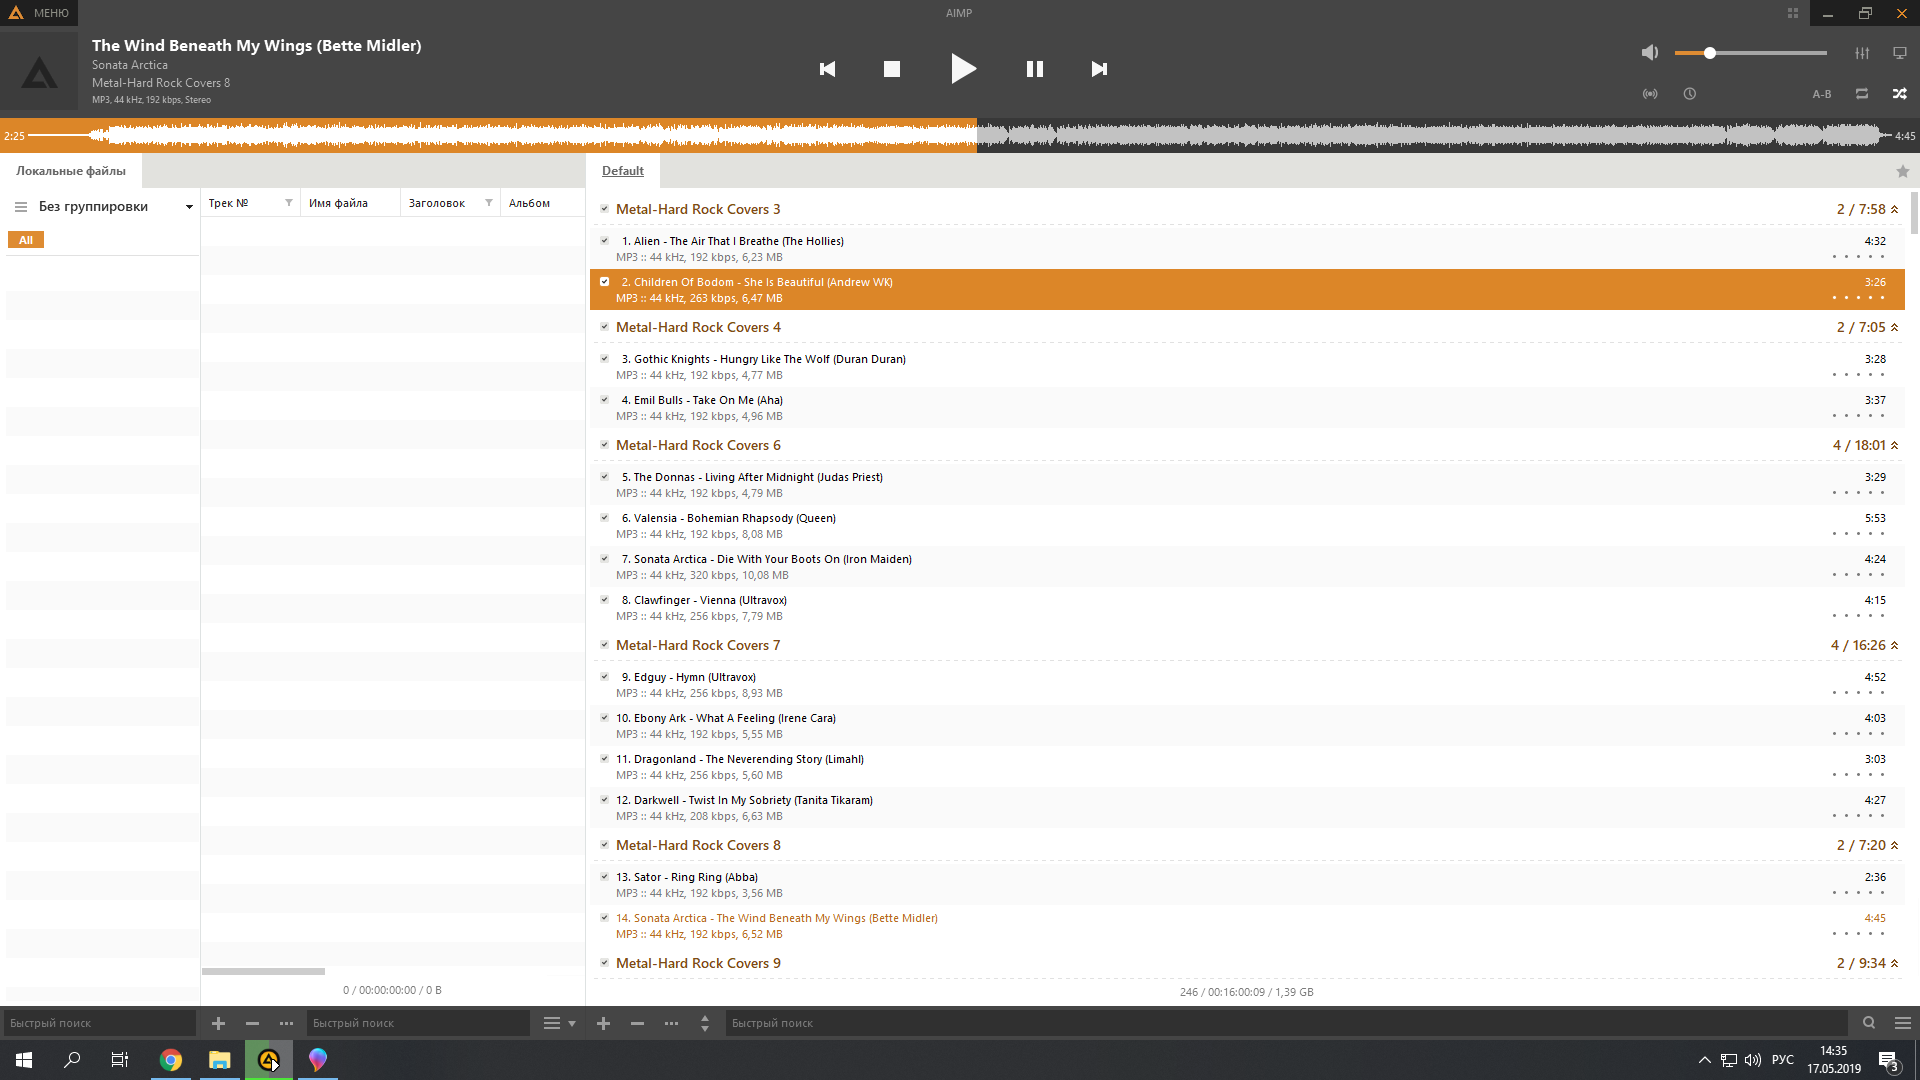Uncheck the Metal-Hard Rock Covers 3 group checkbox

pyautogui.click(x=604, y=209)
